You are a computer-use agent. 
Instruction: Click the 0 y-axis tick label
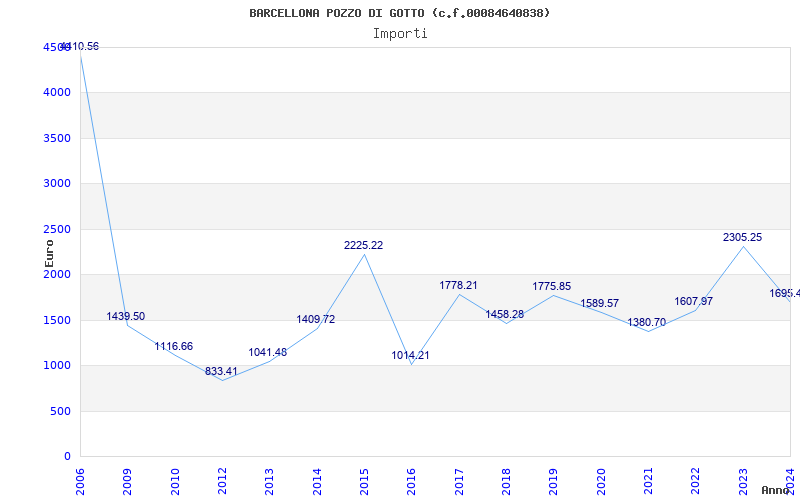pos(67,457)
